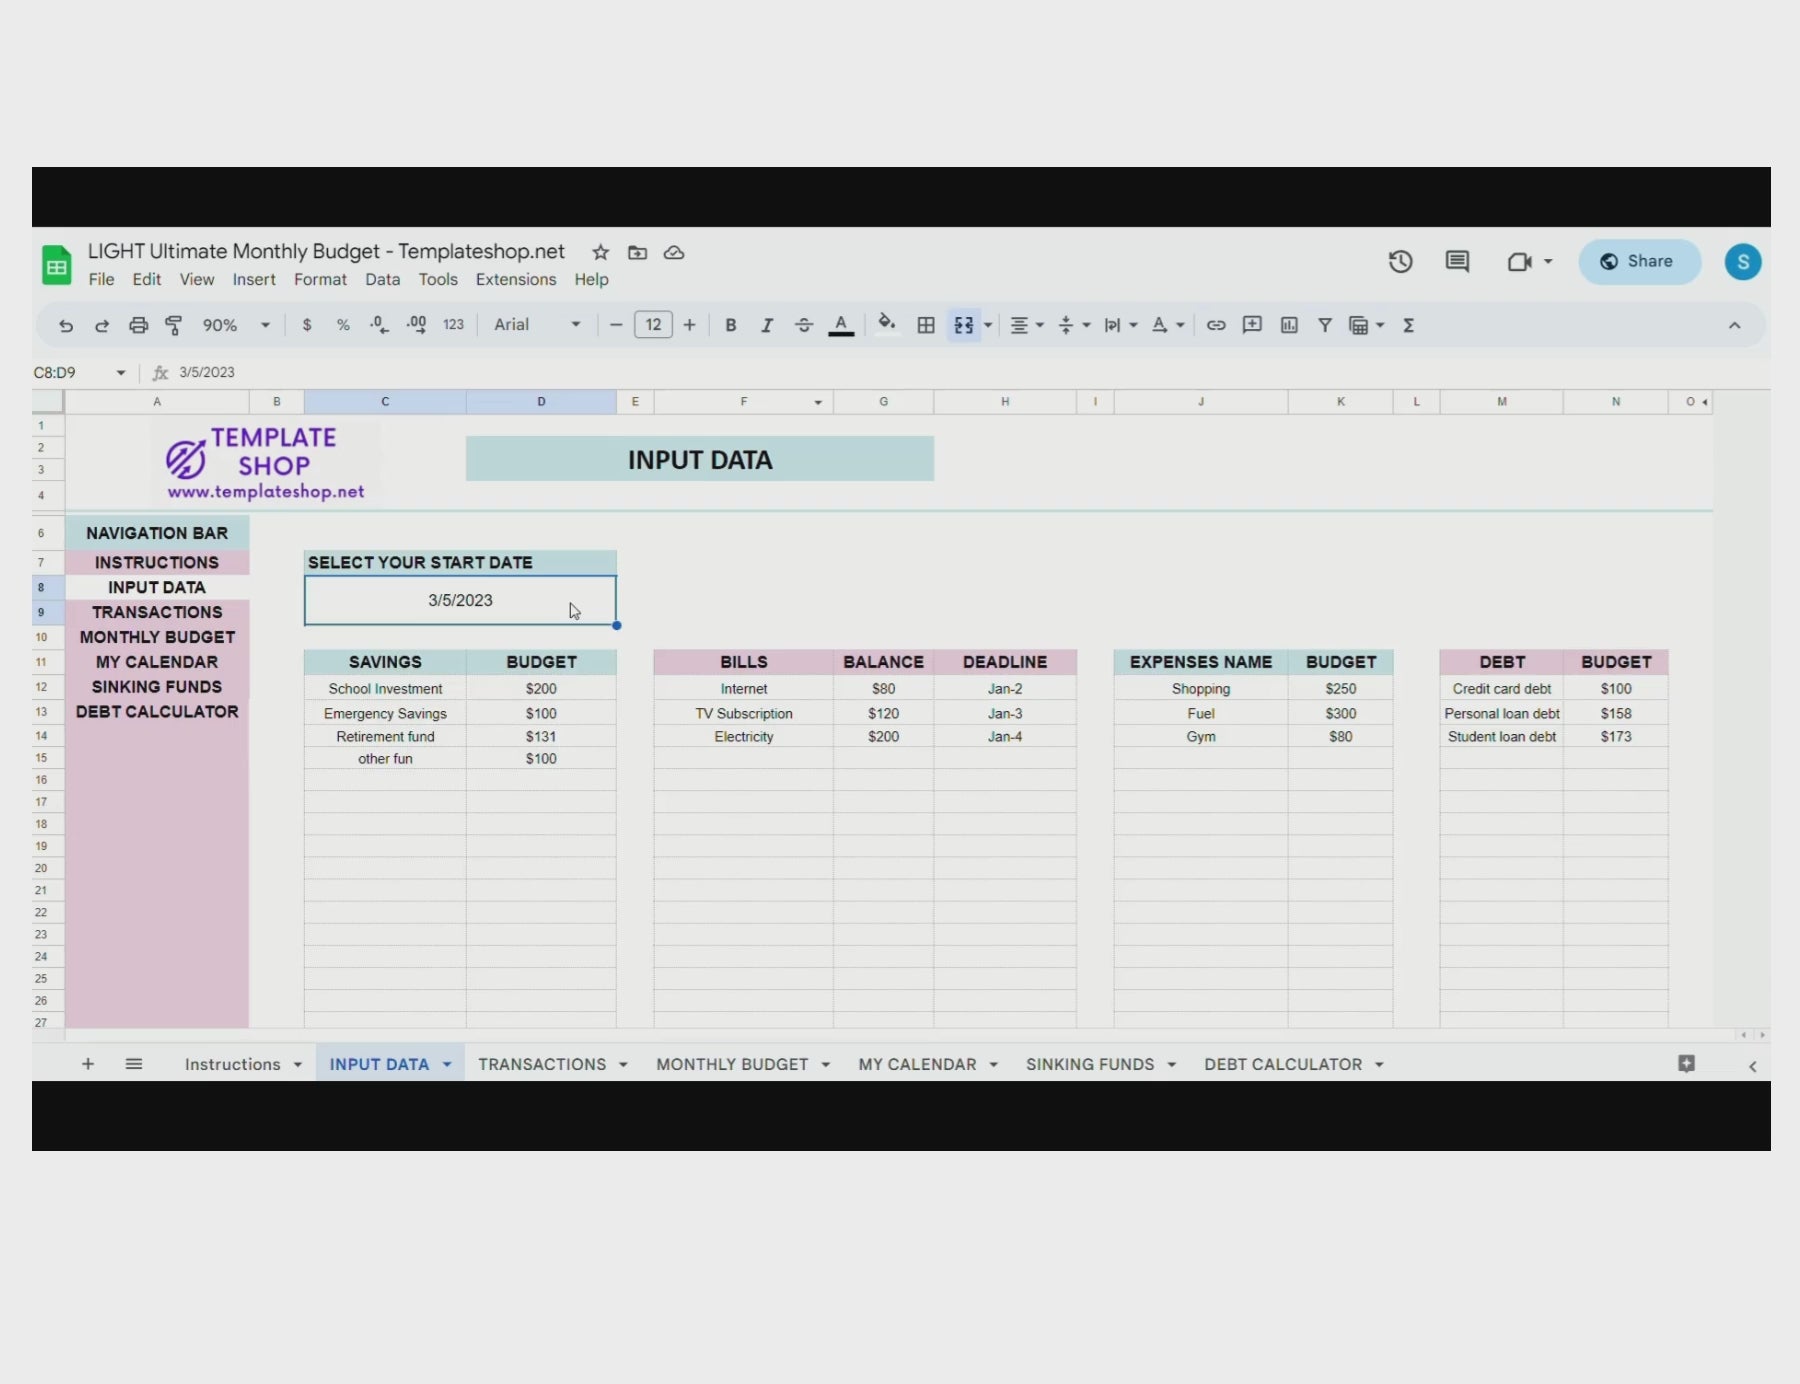1800x1384 pixels.
Task: Click DEBT CALCULATOR in navigation bar
Action: (x=157, y=712)
